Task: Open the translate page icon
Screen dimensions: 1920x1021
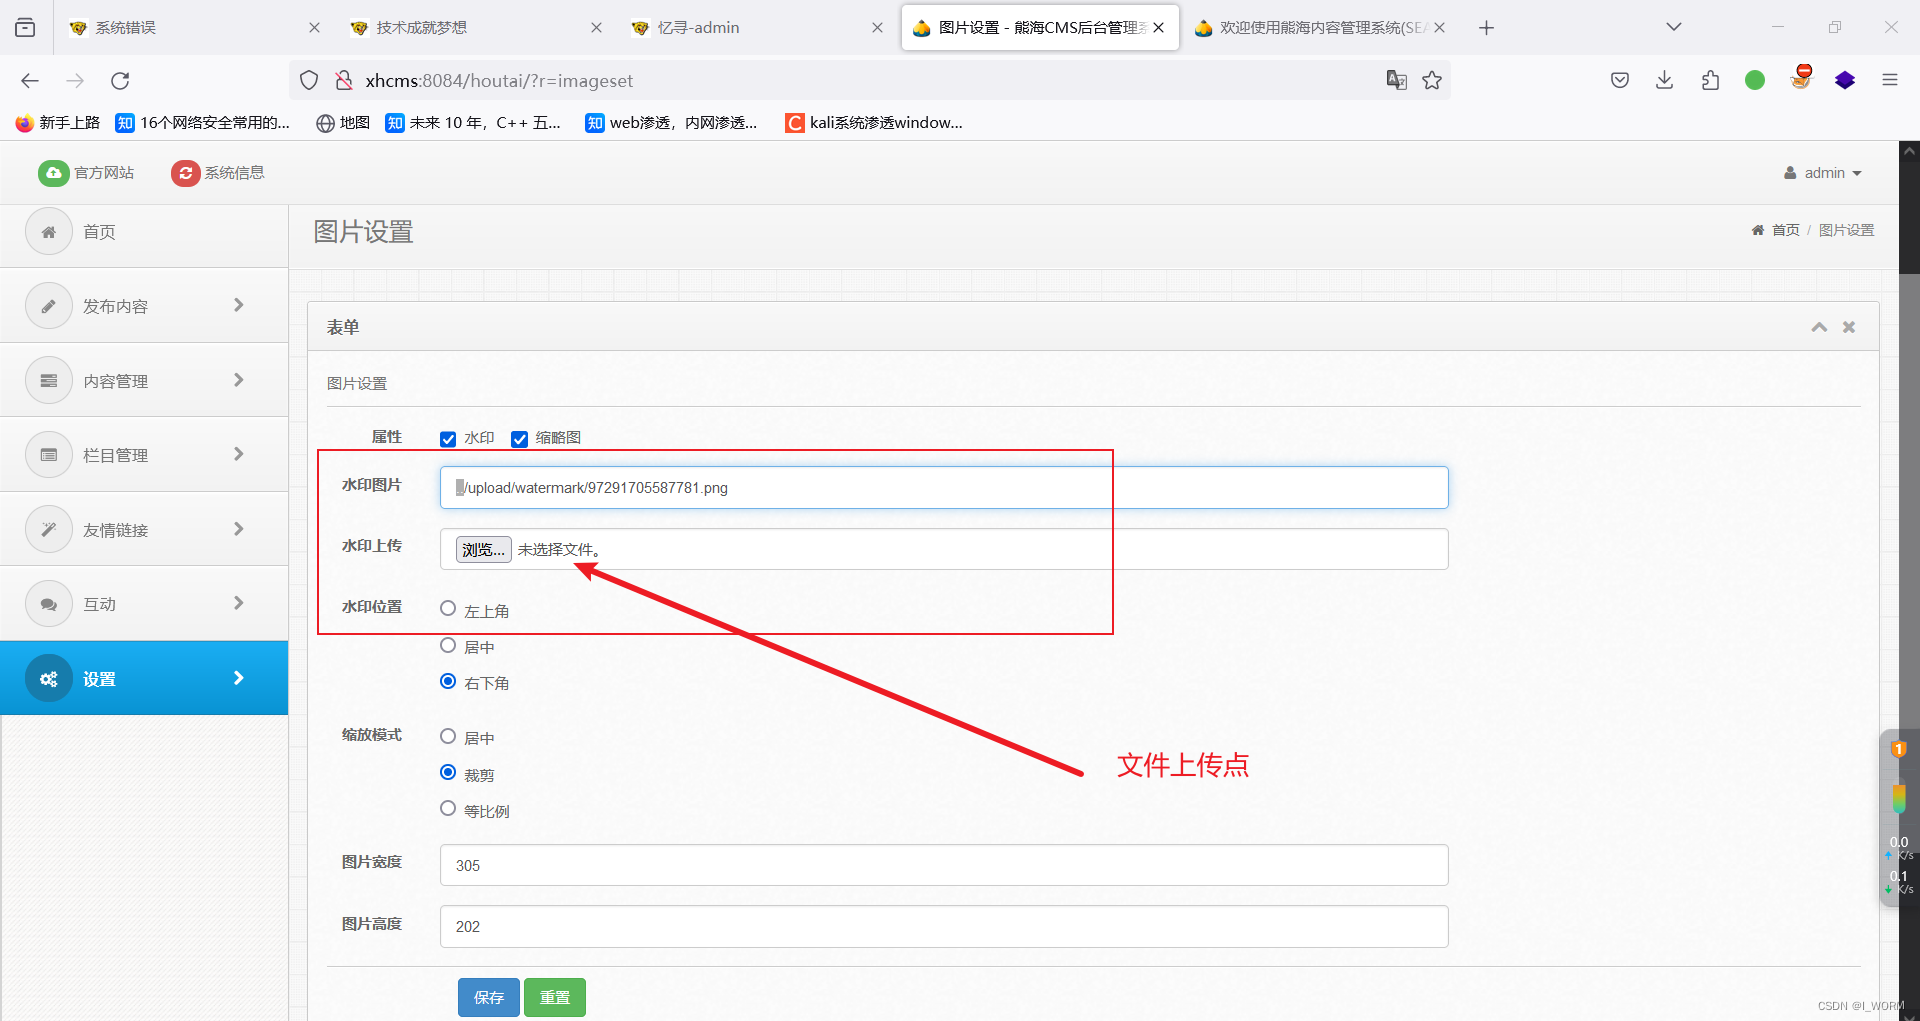Action: (x=1397, y=81)
